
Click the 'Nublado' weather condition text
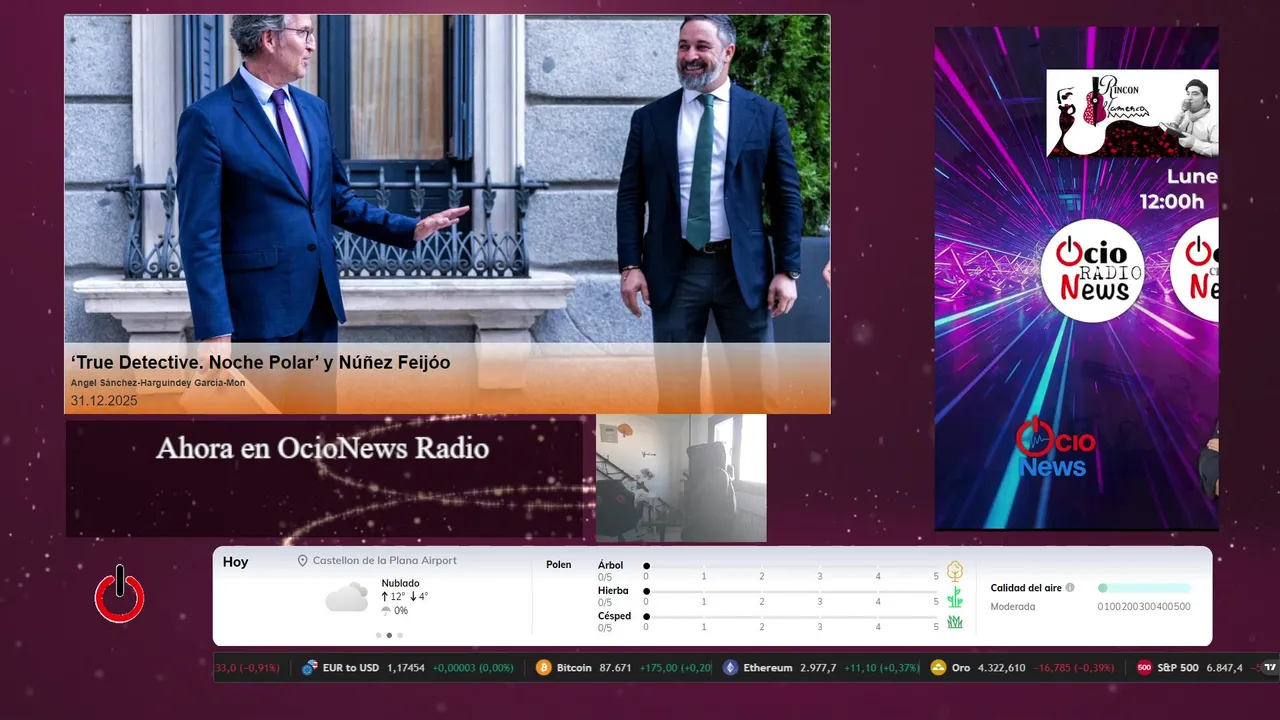click(400, 583)
